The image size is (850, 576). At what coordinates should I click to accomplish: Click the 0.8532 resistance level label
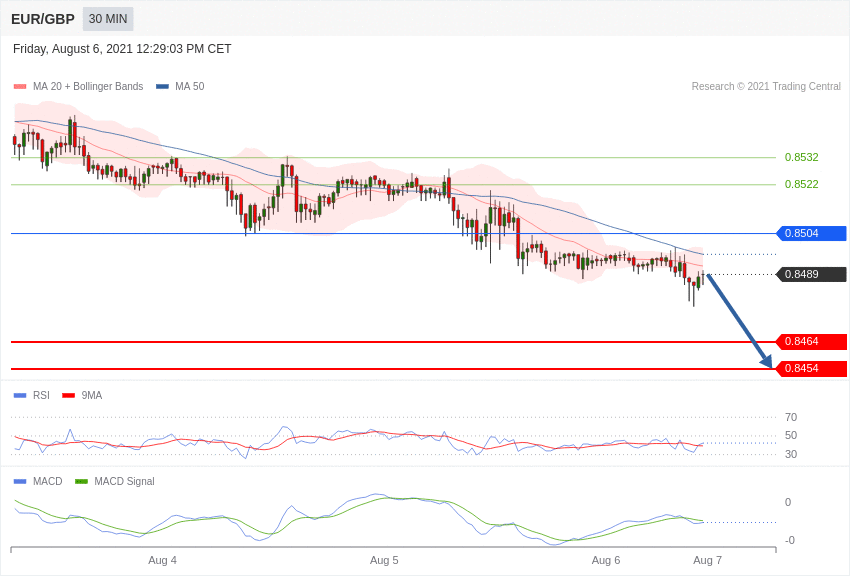802,157
